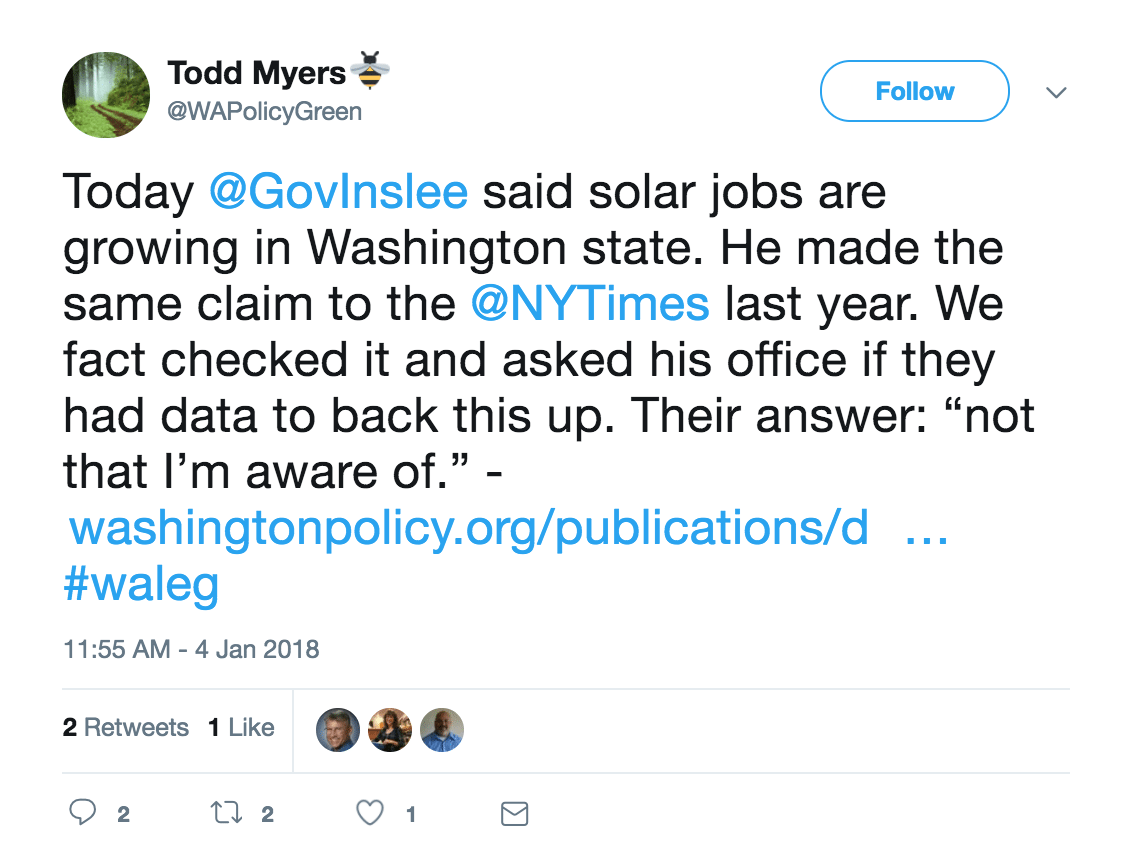Expand the tweet options chevron menu
Screen dimensions: 1130x864
point(1056,92)
